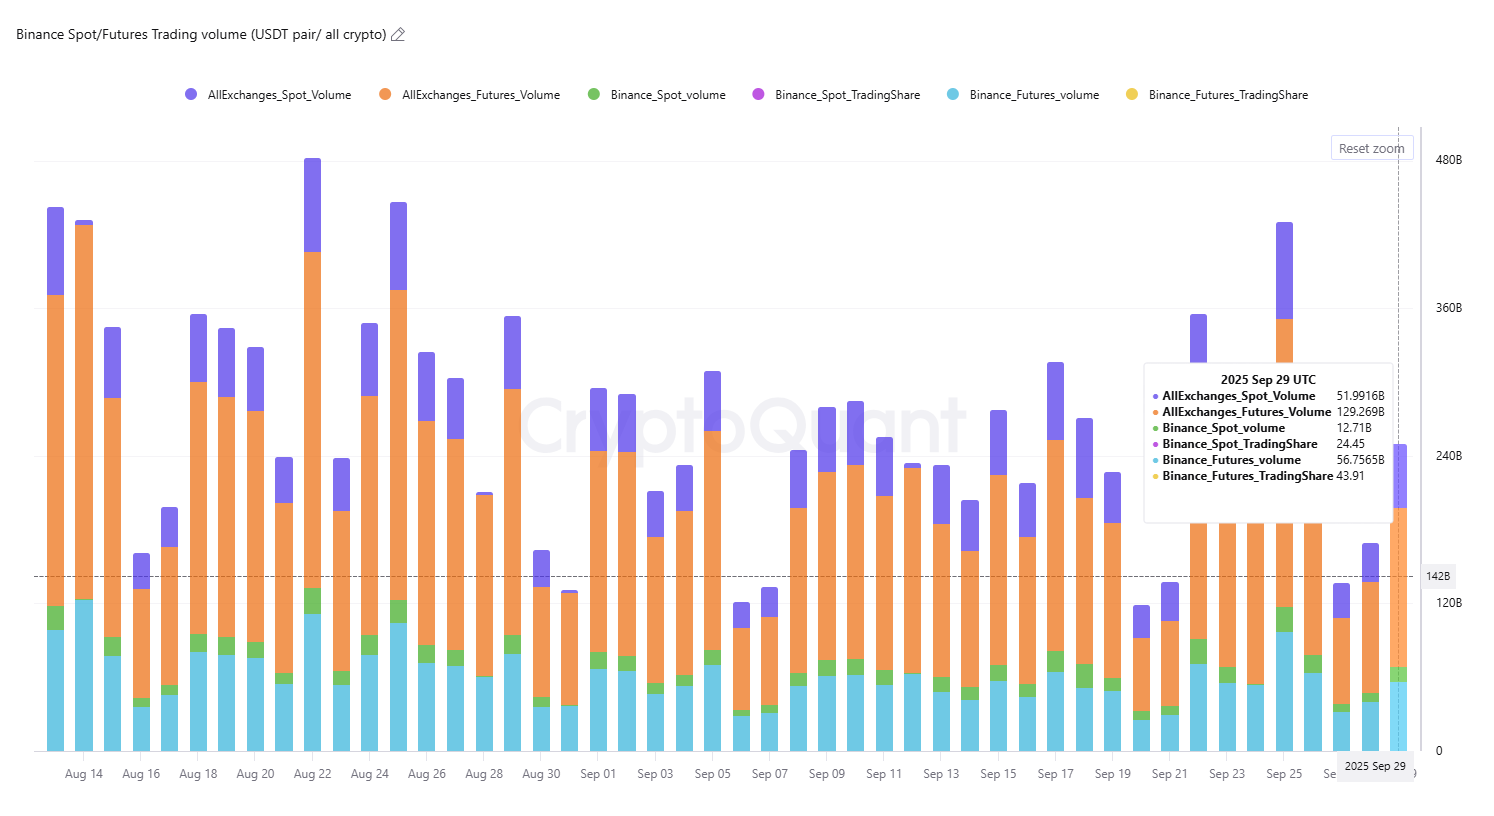Click the blue Binance_Futures_volume legend dot
Viewport: 1494px width, 816px height.
pyautogui.click(x=953, y=95)
